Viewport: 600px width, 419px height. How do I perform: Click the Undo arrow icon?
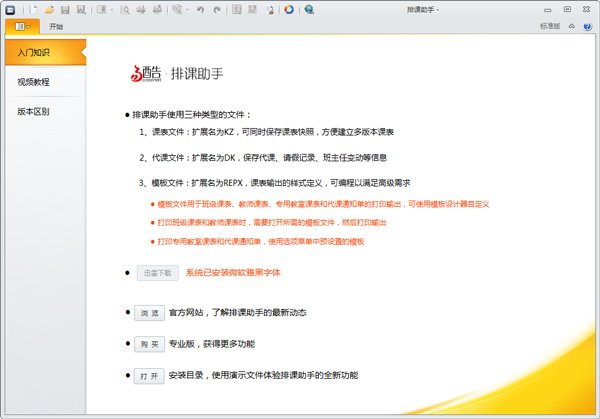pyautogui.click(x=200, y=10)
